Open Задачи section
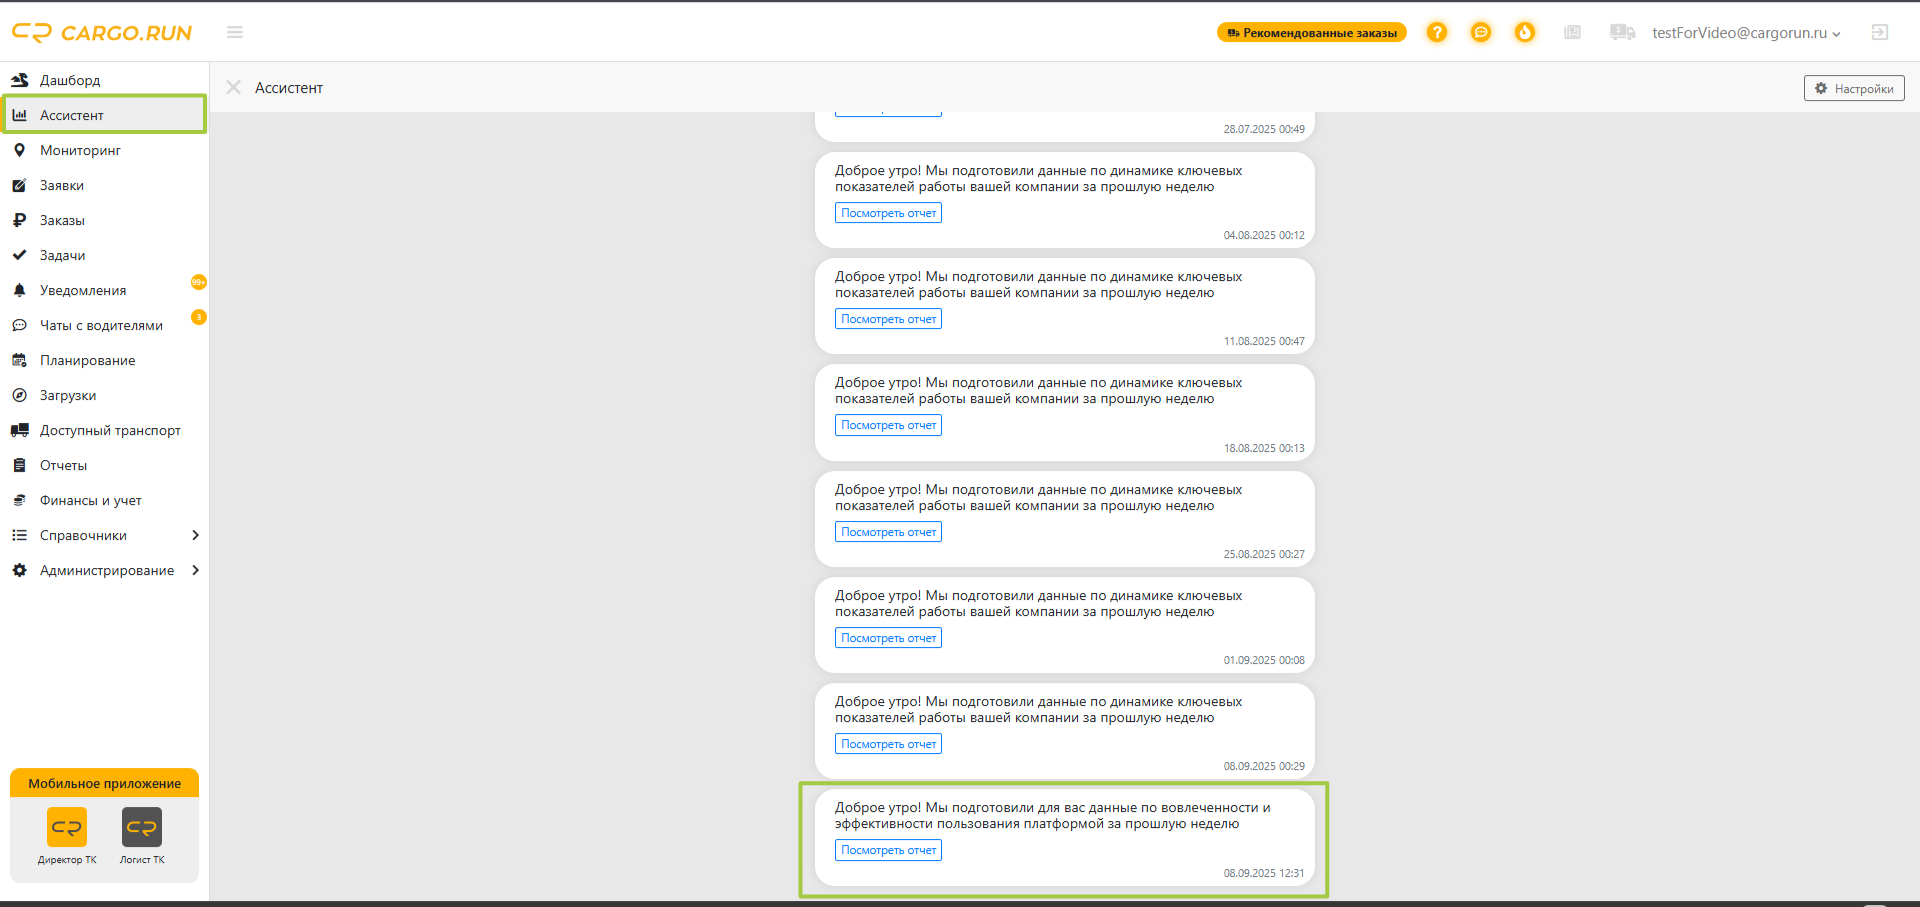Viewport: 1920px width, 907px height. coord(104,255)
